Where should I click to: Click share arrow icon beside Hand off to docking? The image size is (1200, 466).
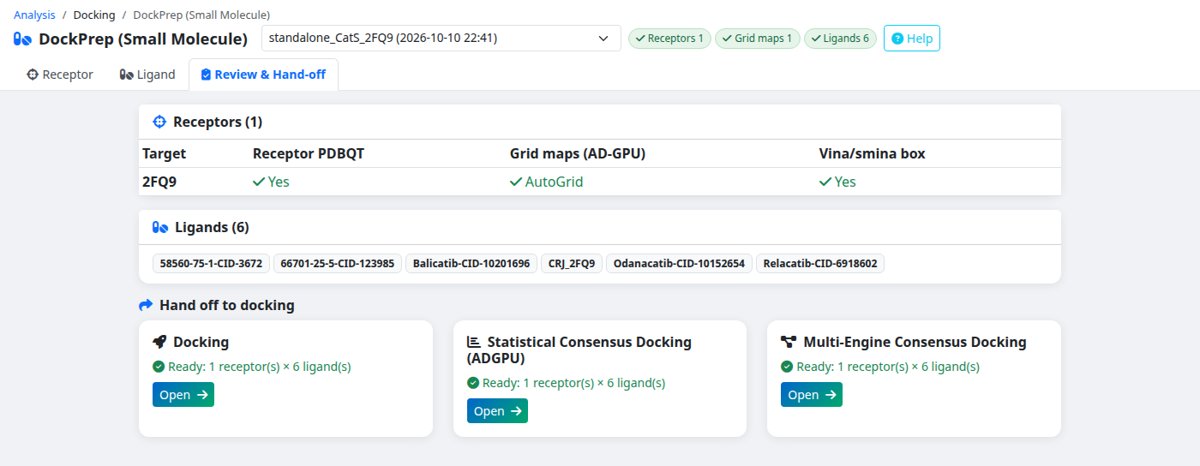point(146,305)
